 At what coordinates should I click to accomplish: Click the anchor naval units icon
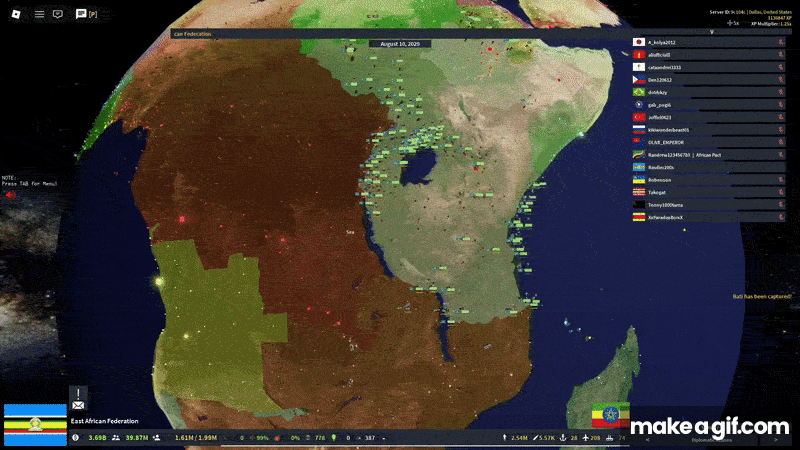[563, 437]
